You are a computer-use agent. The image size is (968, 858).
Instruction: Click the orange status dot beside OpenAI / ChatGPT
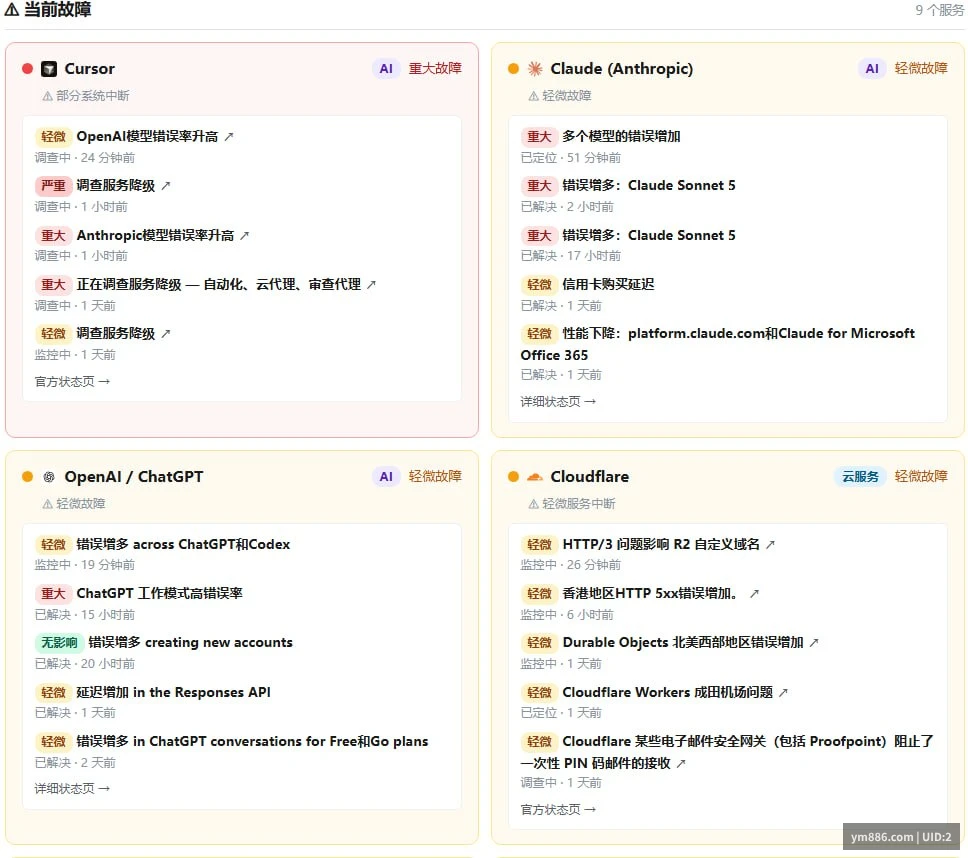coord(27,477)
